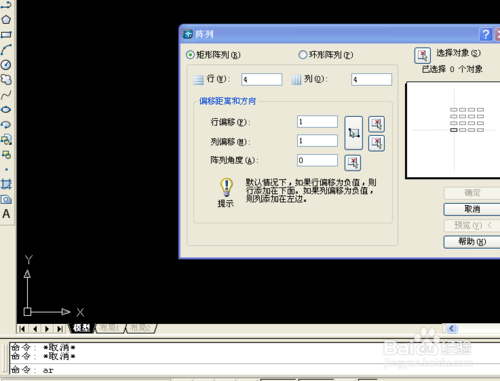Jump to first layout tab arrow

pos(22,329)
